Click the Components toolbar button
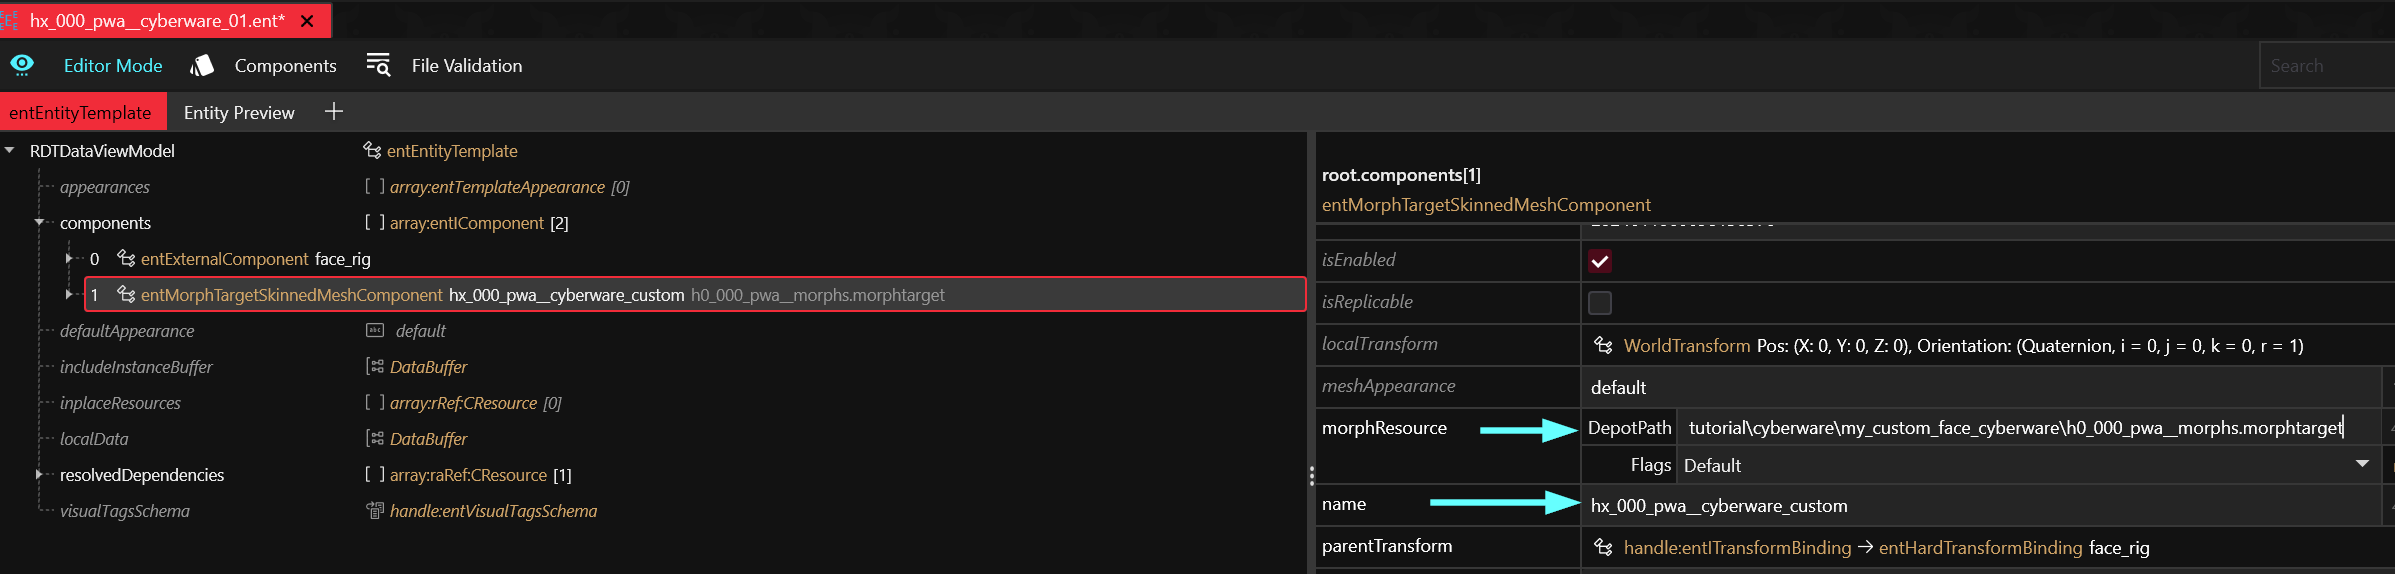Image resolution: width=2395 pixels, height=574 pixels. [285, 66]
